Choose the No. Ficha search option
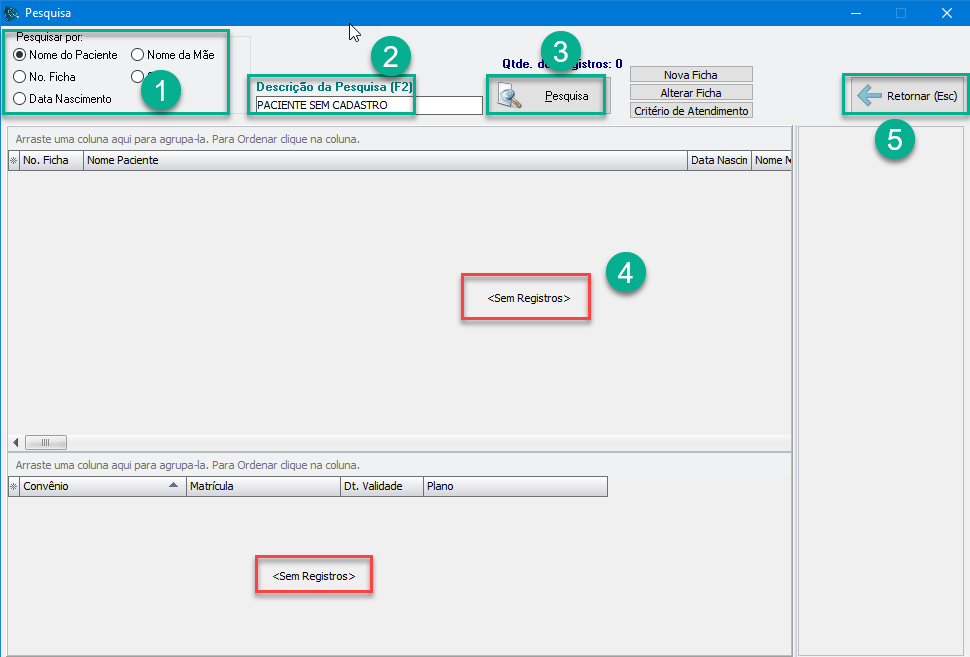The image size is (970, 657). pos(20,77)
